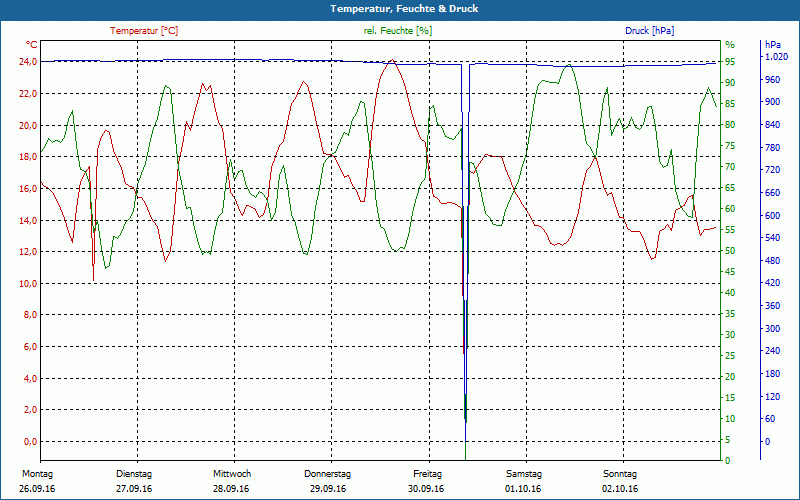
Task: Click the '50' humidity axis value
Action: (x=730, y=251)
